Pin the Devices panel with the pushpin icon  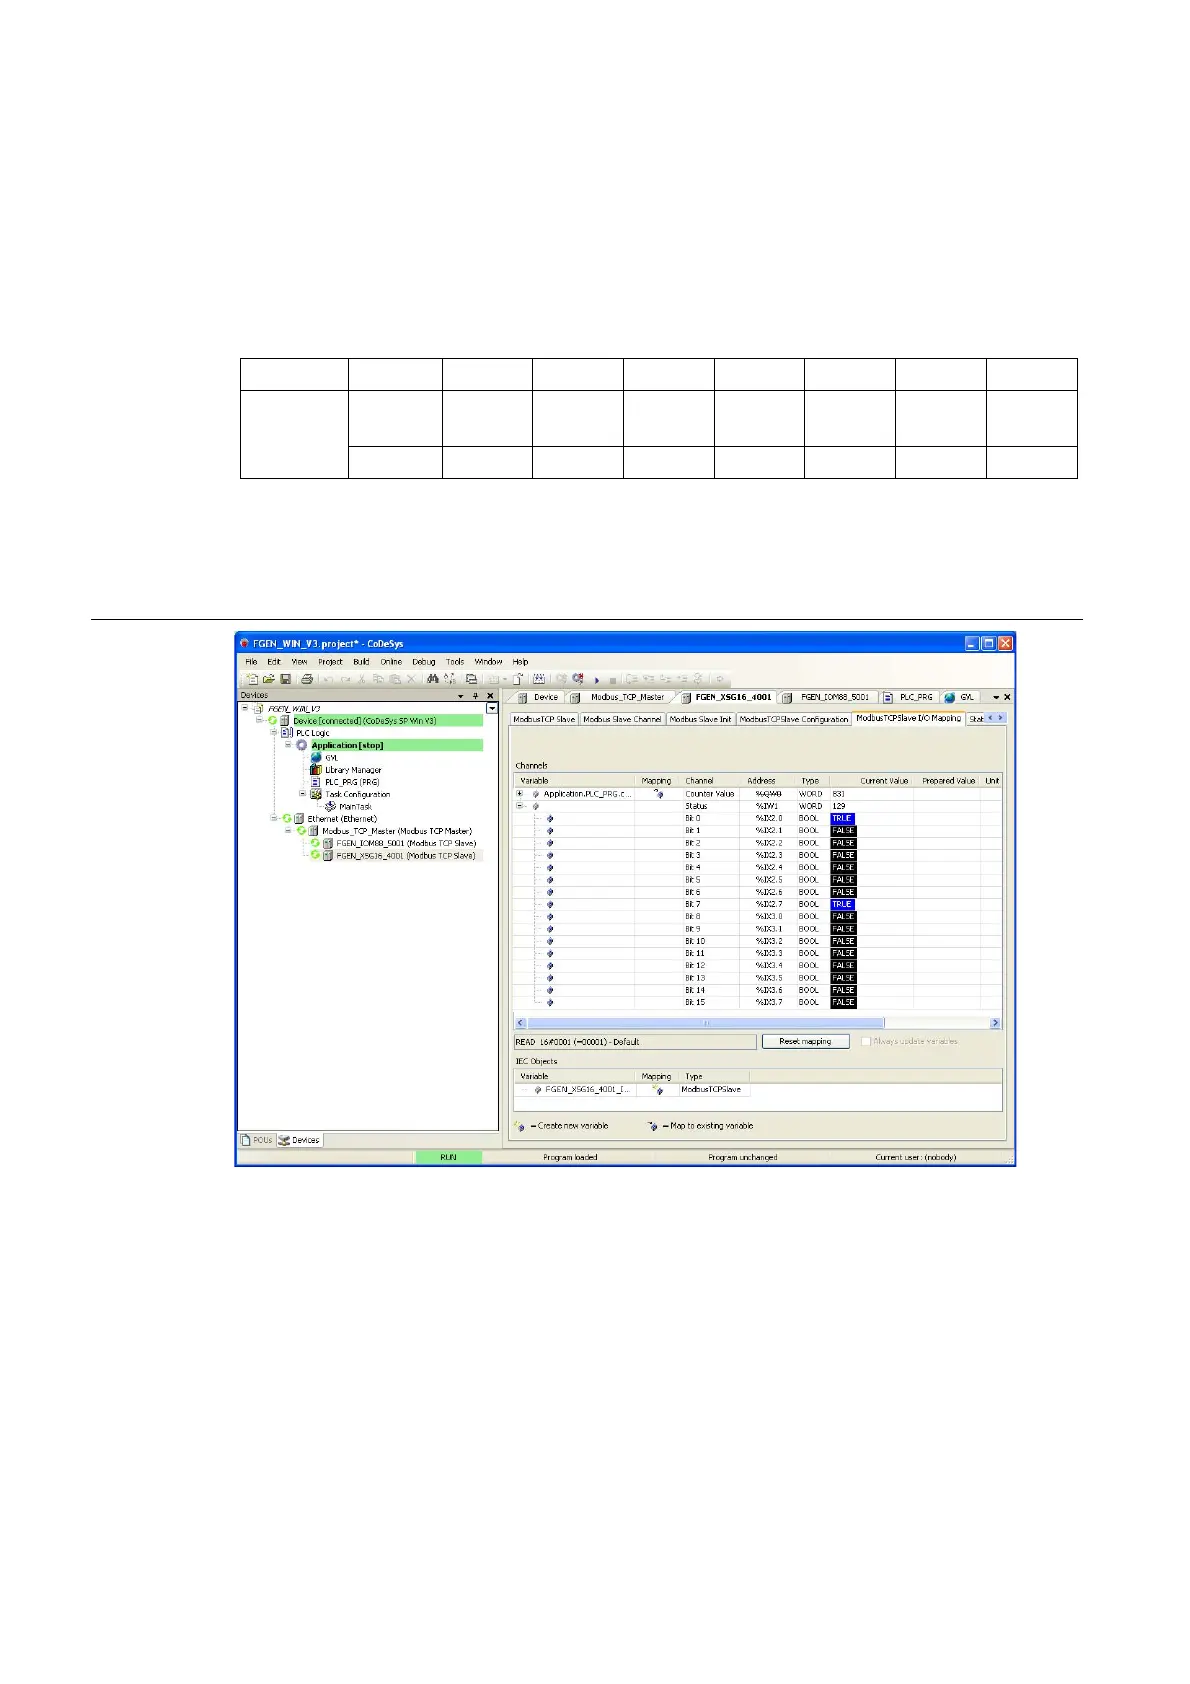[475, 696]
